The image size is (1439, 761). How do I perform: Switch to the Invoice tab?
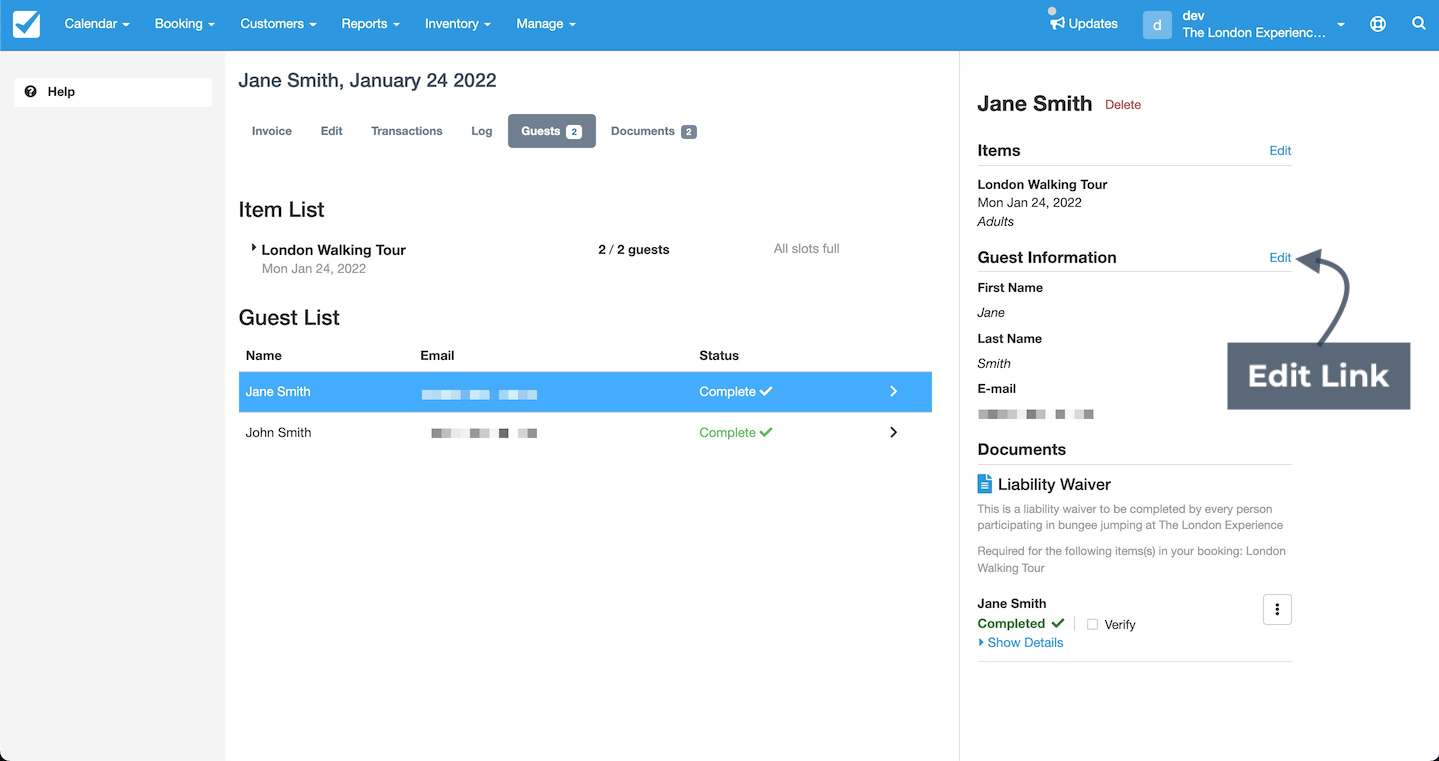click(272, 131)
